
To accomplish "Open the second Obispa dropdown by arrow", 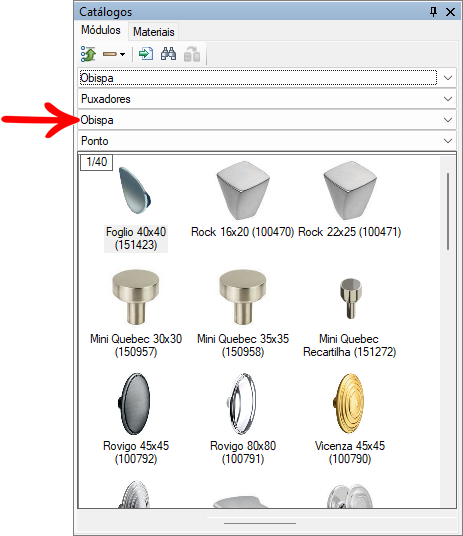I will 448,120.
